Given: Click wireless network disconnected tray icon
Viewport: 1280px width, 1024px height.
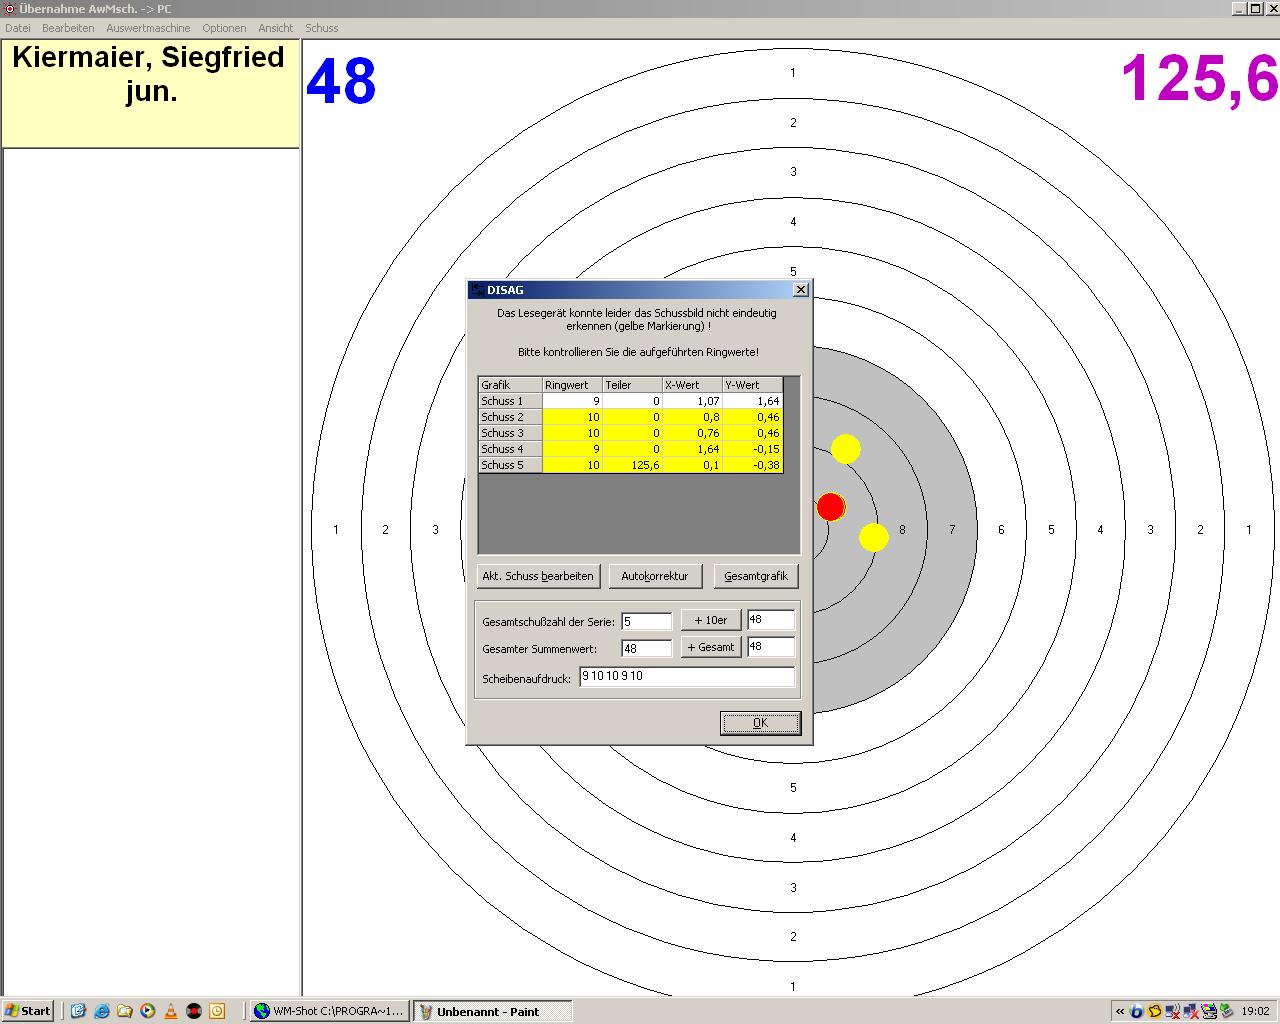Looking at the screenshot, I should [1172, 1011].
